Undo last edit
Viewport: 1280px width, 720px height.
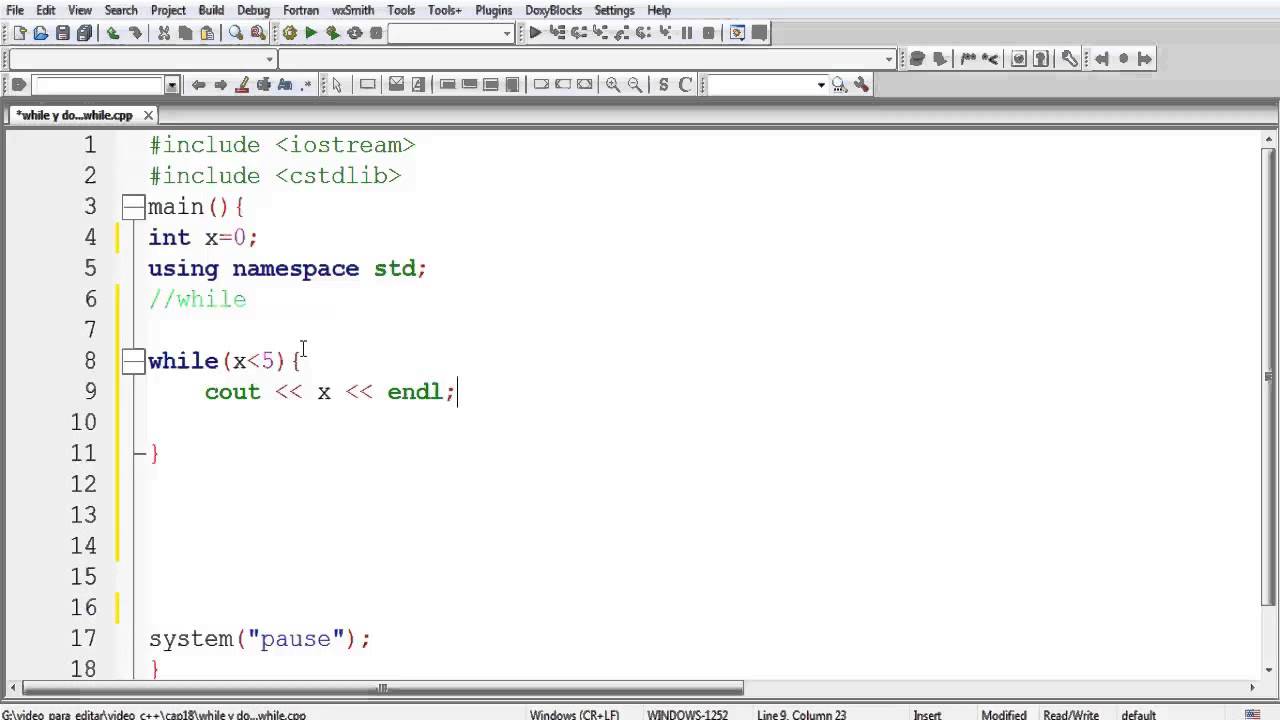[113, 33]
